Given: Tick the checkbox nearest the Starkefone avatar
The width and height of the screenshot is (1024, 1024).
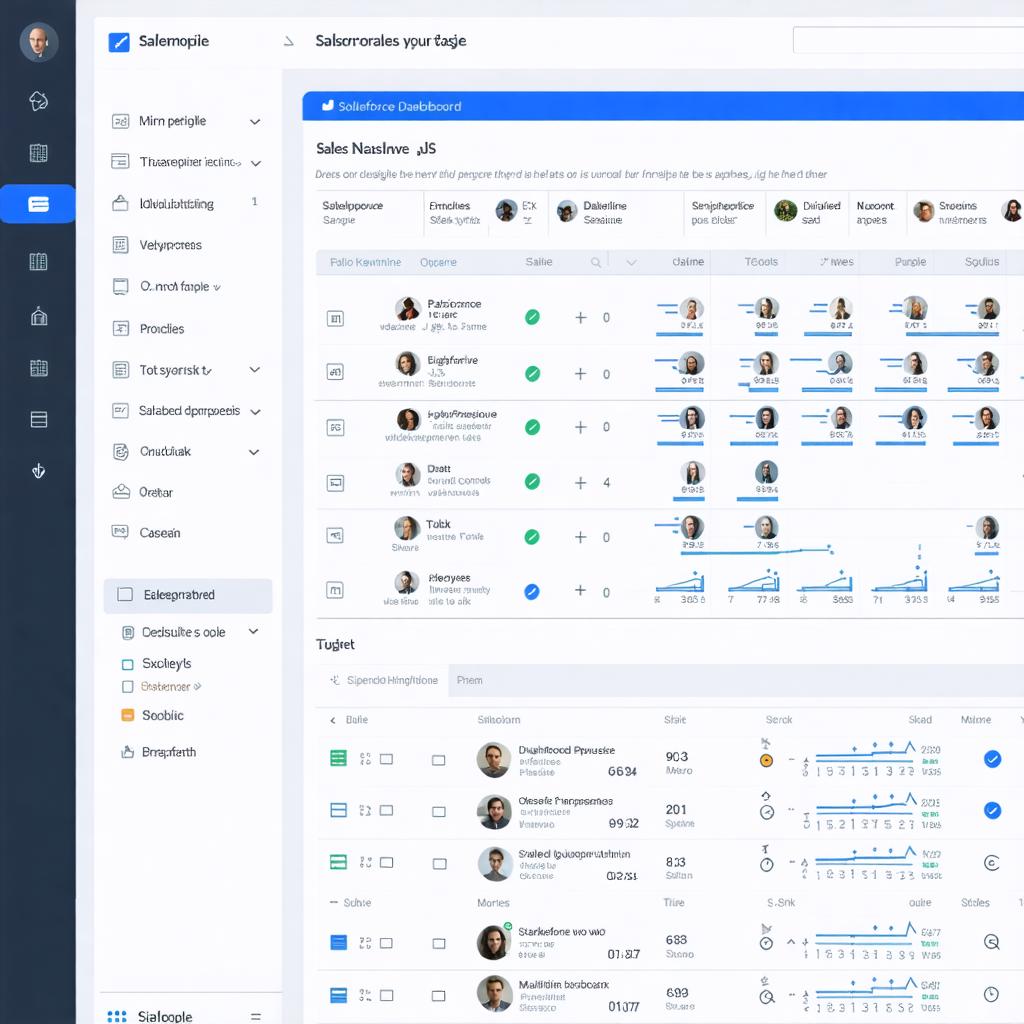Looking at the screenshot, I should (x=439, y=943).
